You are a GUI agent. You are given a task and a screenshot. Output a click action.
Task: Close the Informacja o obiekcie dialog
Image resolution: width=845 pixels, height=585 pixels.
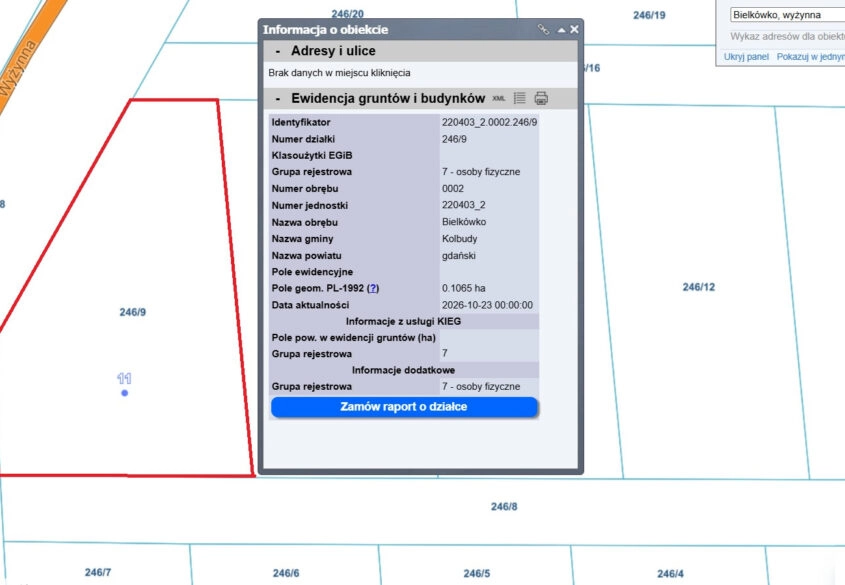(574, 30)
